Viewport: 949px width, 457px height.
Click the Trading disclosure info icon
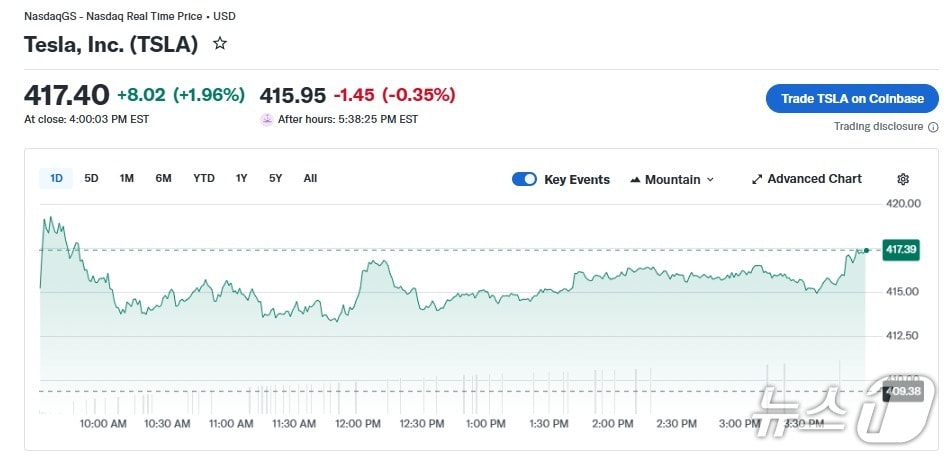(933, 127)
